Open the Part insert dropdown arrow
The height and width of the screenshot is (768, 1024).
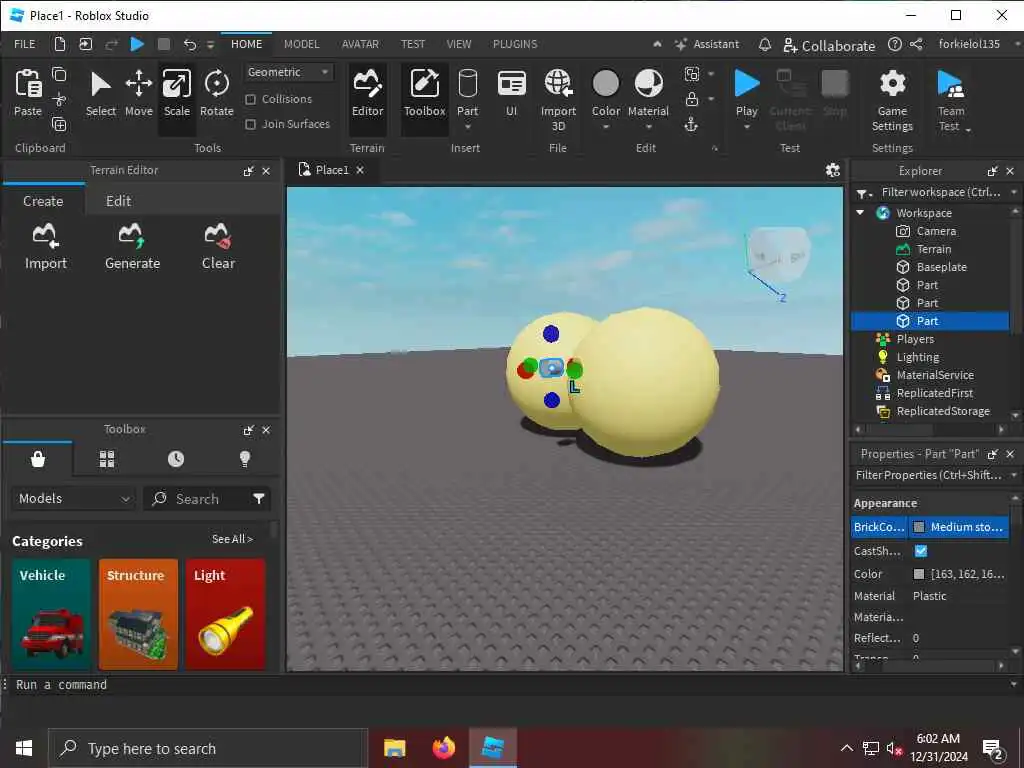(468, 127)
